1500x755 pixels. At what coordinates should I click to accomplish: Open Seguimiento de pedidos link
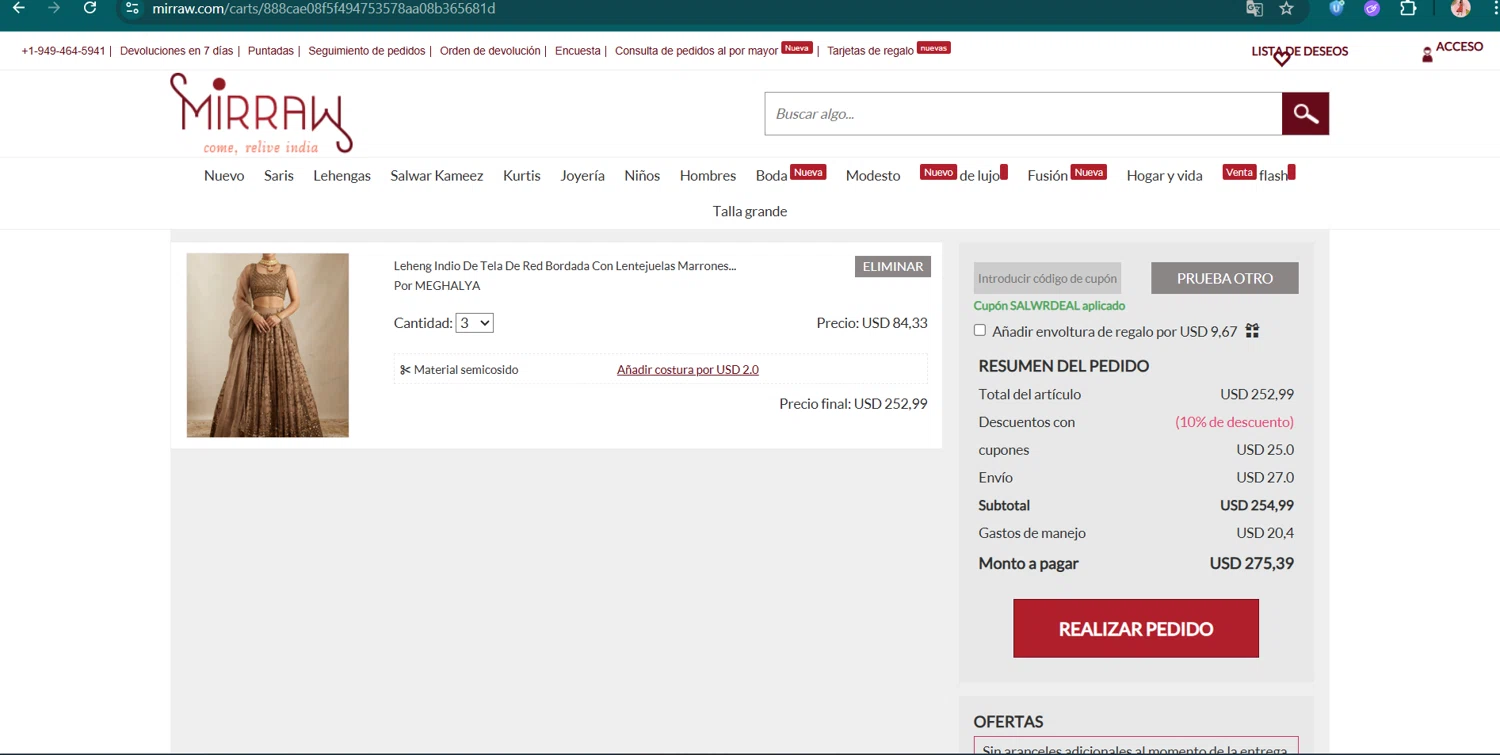367,51
